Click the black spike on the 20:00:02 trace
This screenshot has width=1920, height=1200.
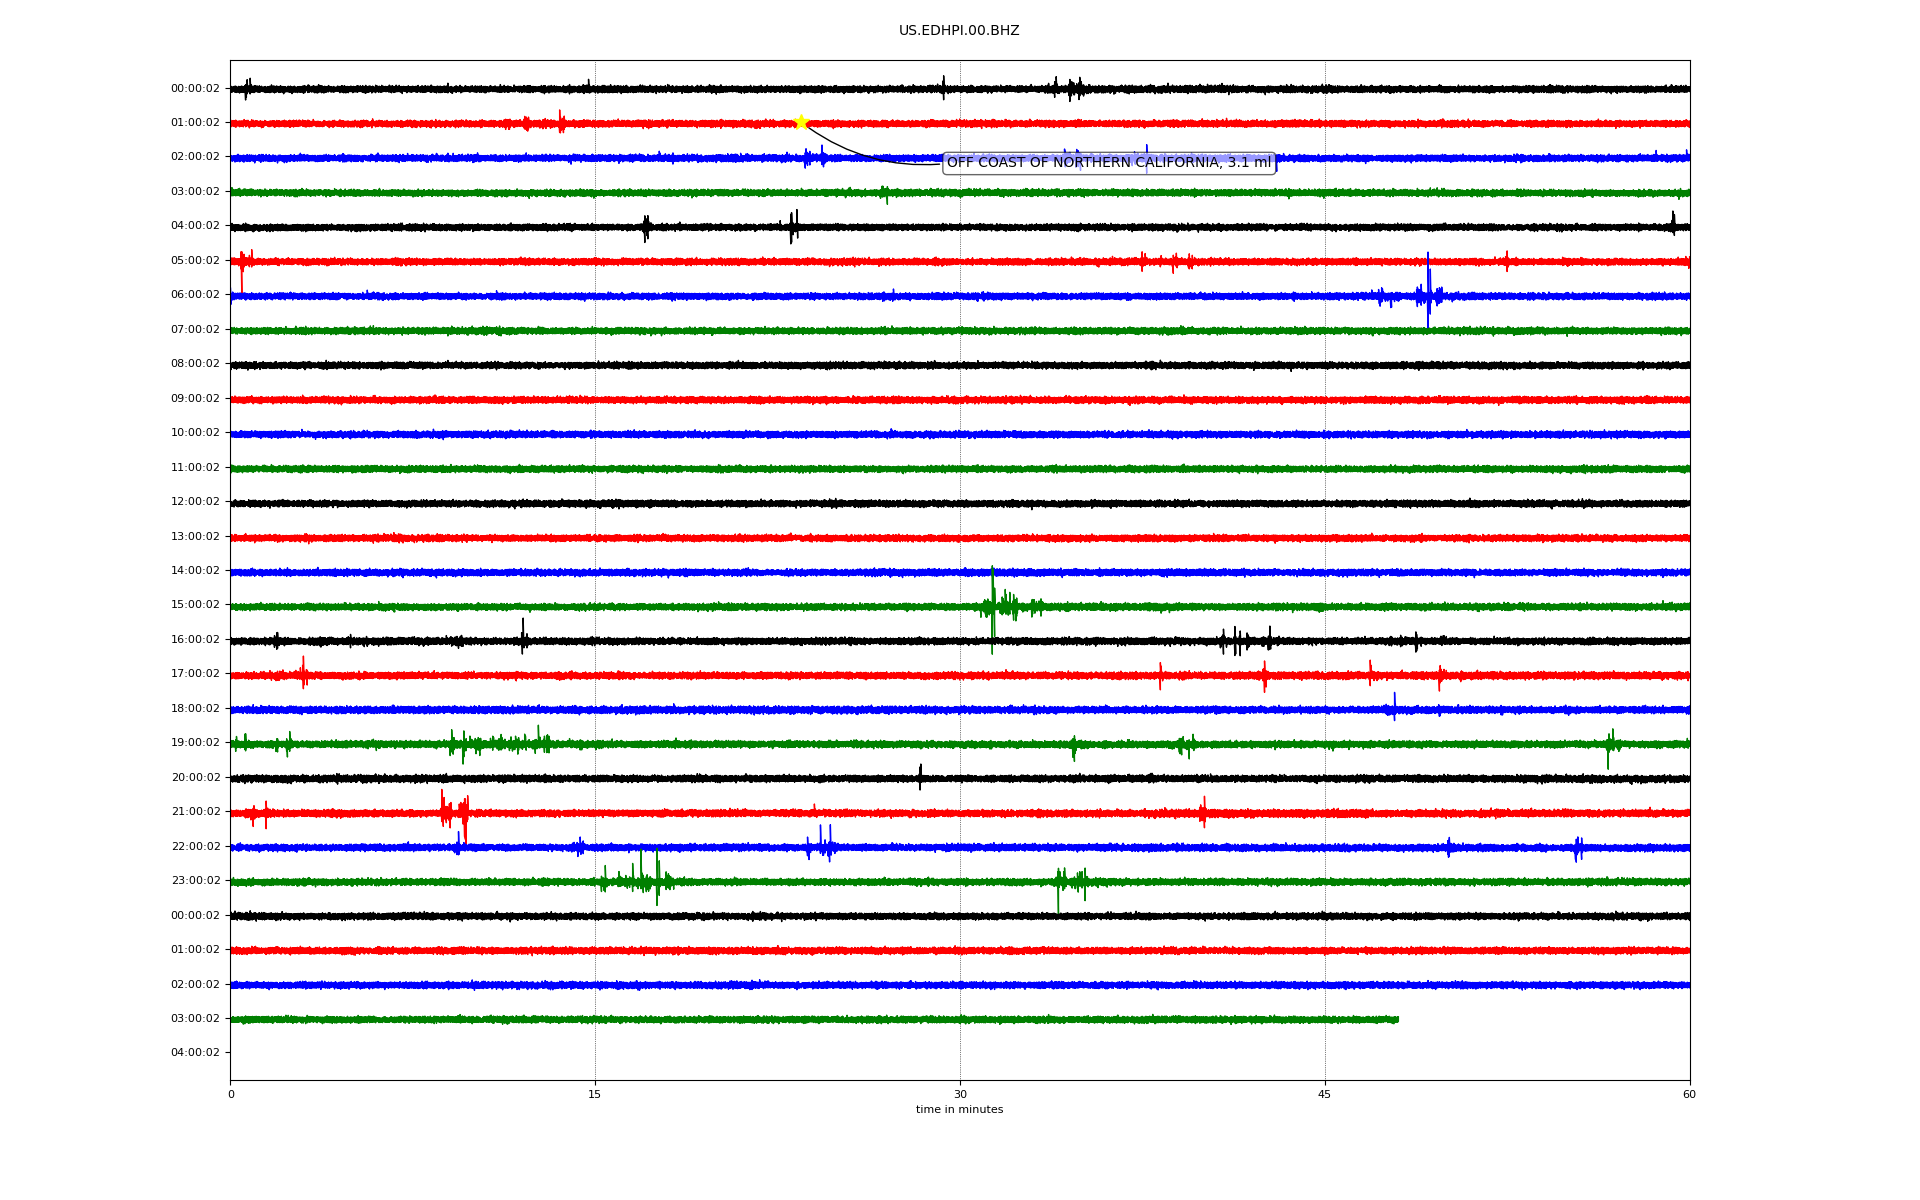[x=920, y=777]
